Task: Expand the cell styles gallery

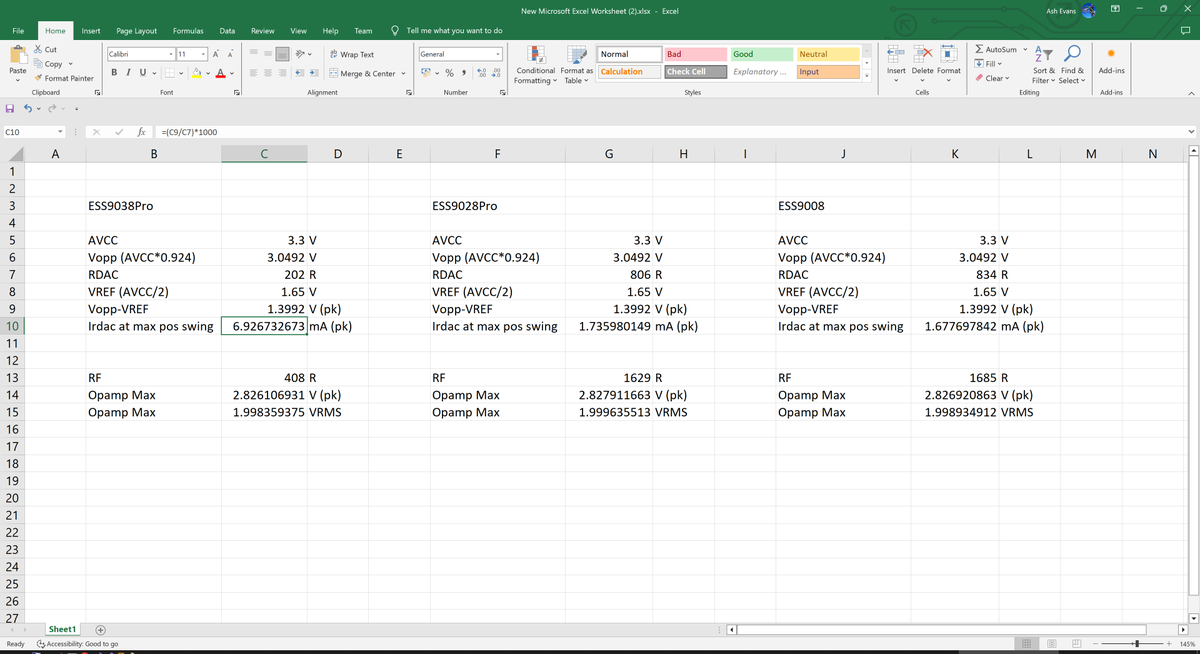Action: pos(866,77)
